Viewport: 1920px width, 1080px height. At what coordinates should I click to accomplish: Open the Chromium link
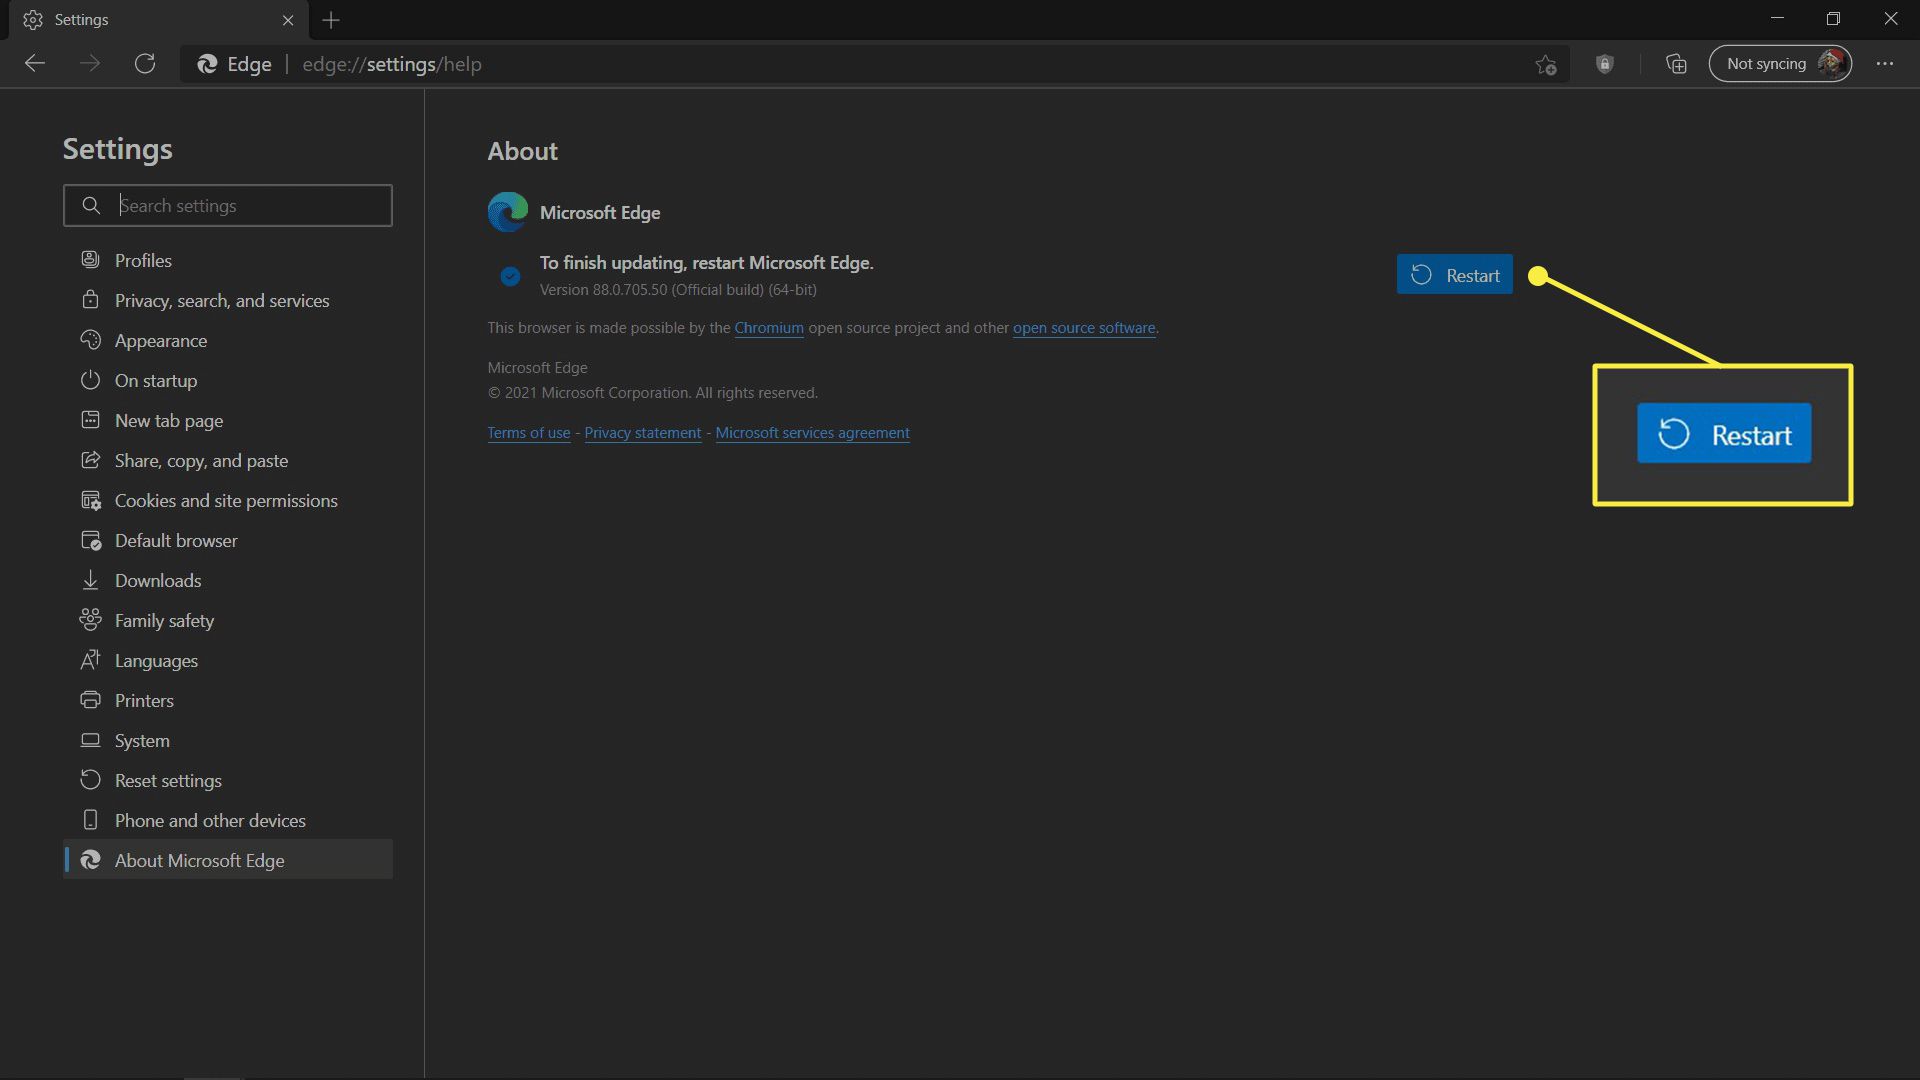tap(769, 328)
